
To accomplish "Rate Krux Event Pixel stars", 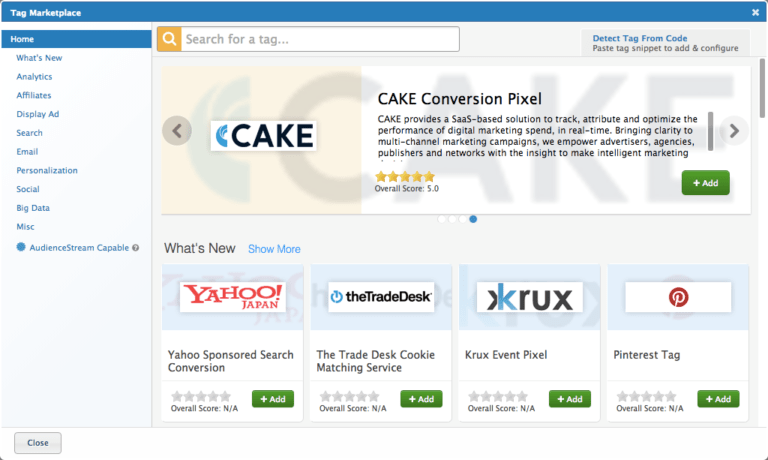I will click(498, 396).
